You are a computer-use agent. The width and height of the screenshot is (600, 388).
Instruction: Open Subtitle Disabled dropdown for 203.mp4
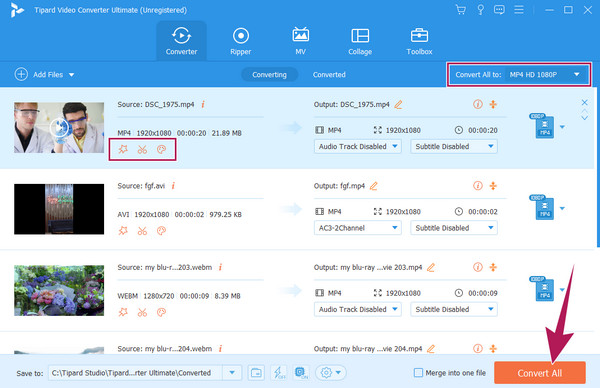(454, 309)
